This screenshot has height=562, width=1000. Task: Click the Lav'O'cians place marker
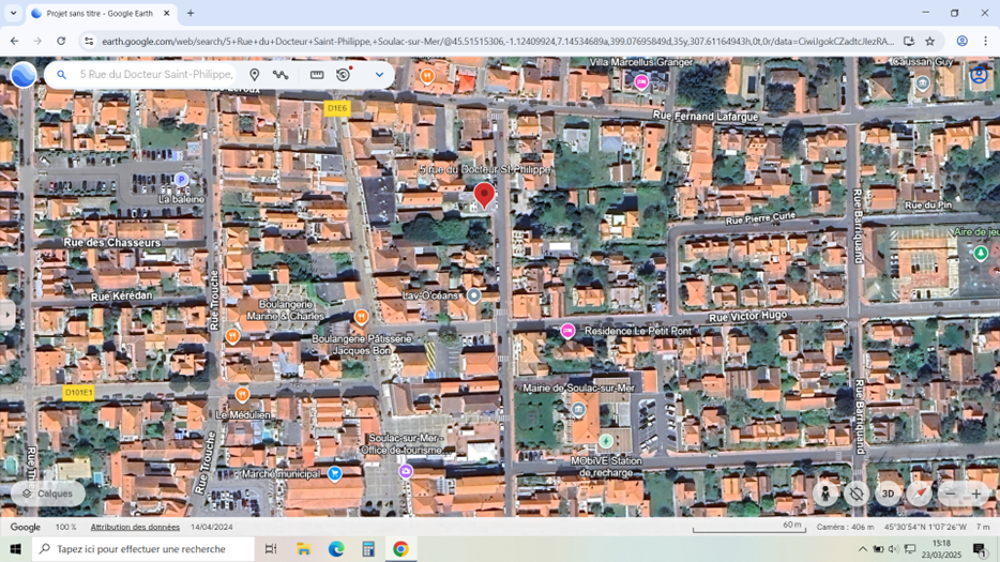pos(474,295)
